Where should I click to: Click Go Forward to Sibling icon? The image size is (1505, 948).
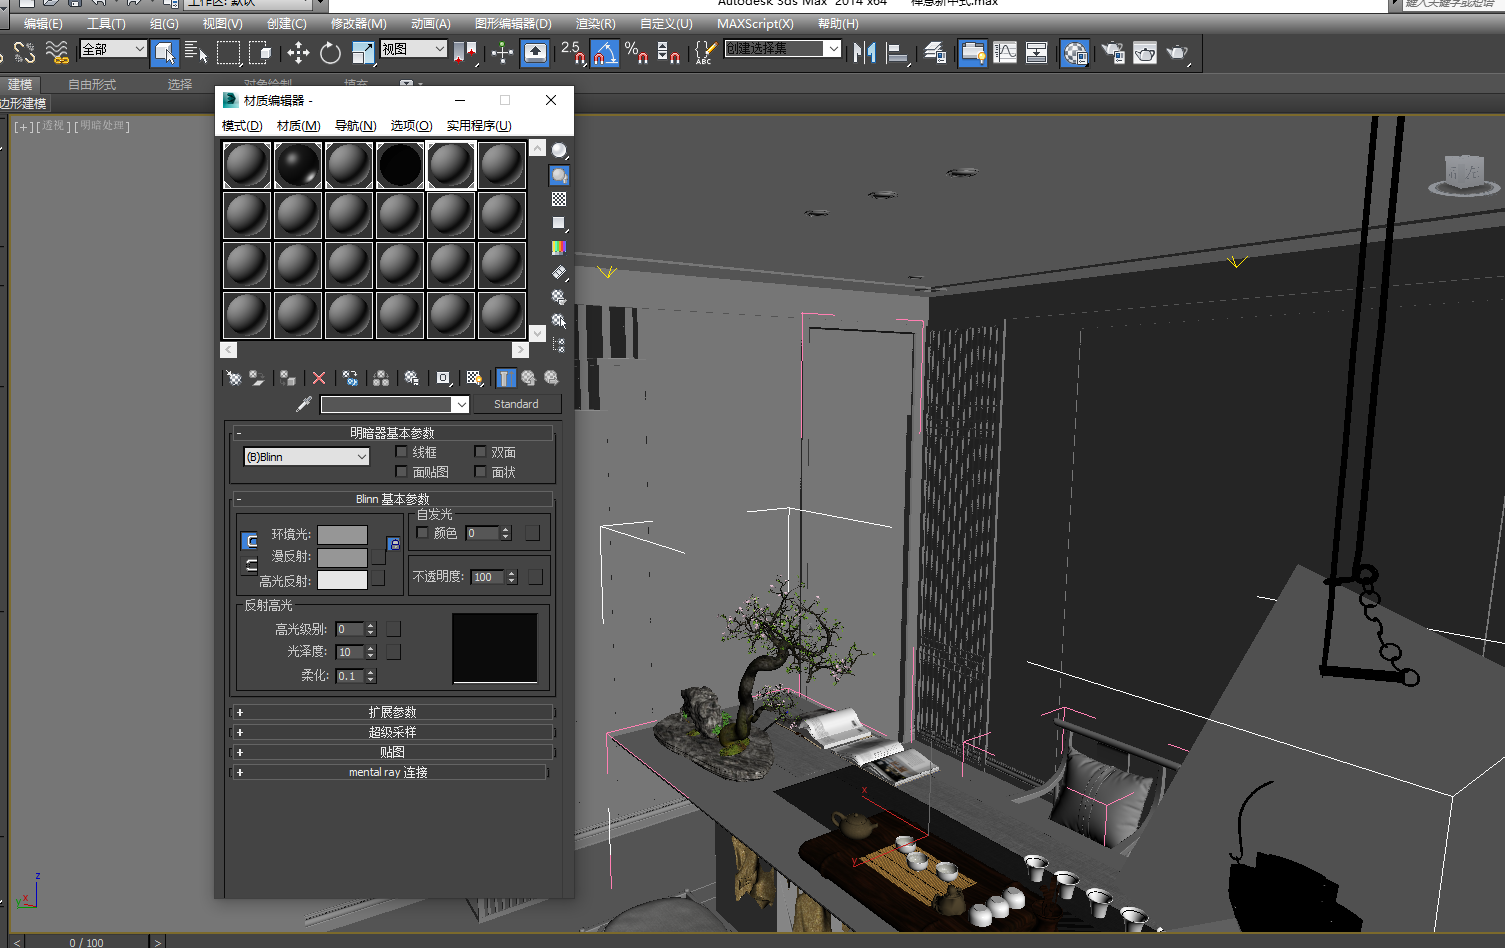pyautogui.click(x=551, y=378)
